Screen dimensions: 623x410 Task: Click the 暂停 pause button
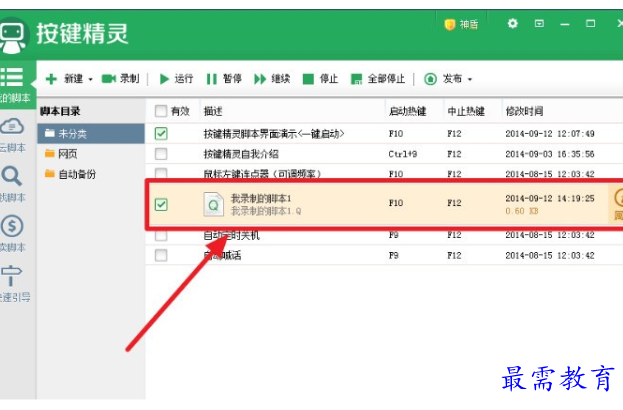pyautogui.click(x=224, y=79)
